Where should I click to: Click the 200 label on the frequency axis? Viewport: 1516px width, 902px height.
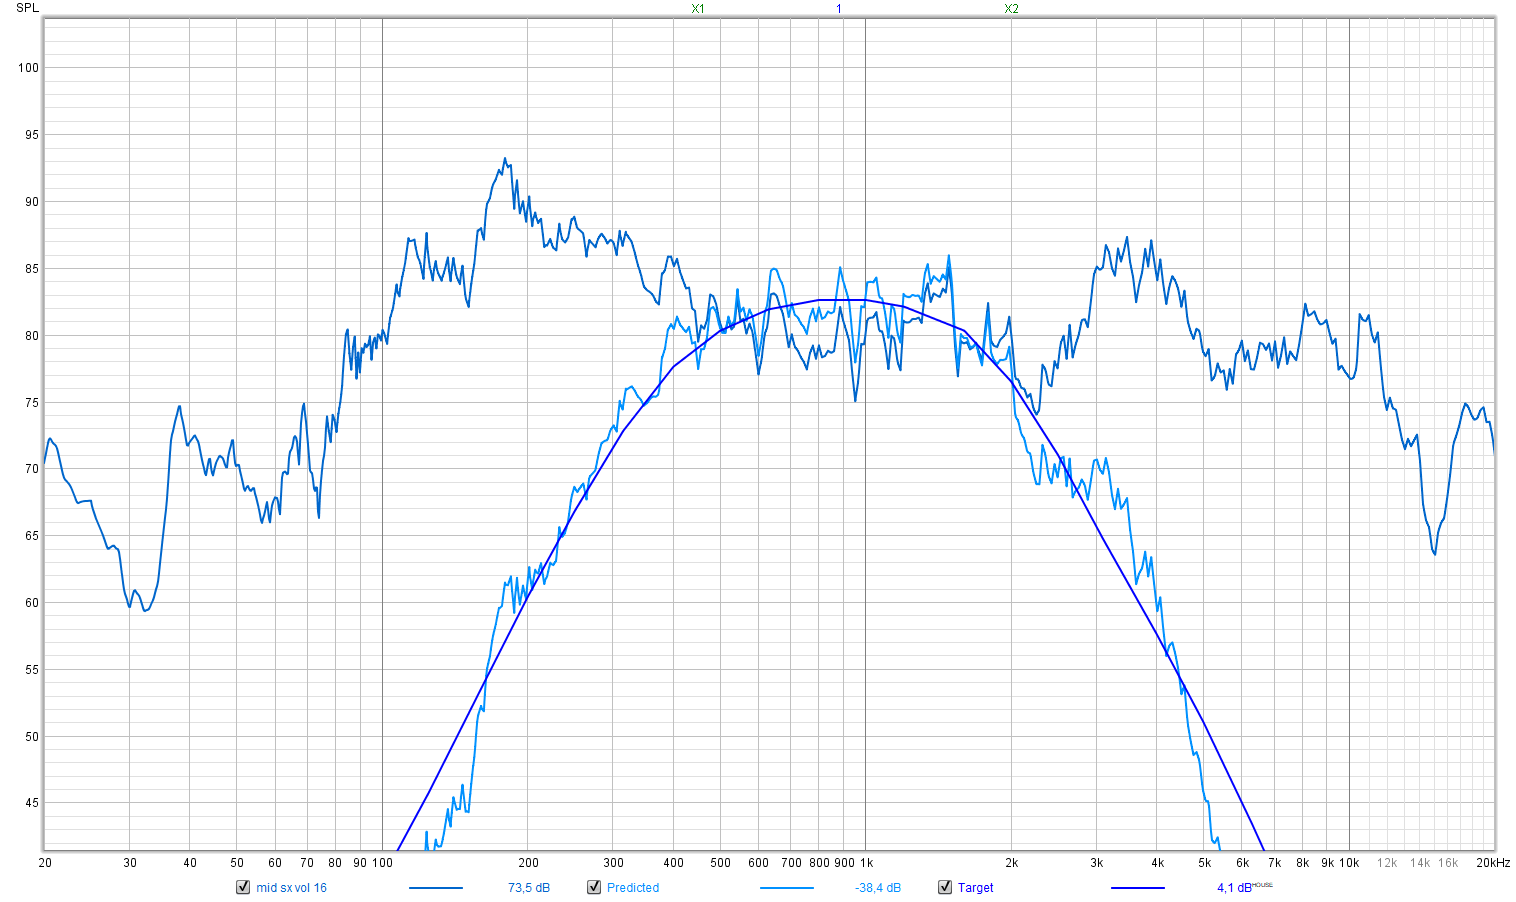click(528, 863)
